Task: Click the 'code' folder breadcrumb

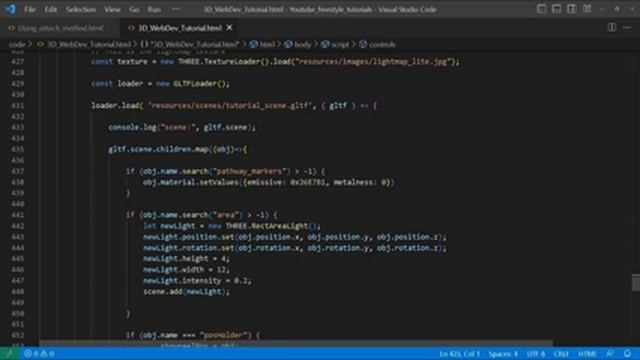Action: click(17, 44)
